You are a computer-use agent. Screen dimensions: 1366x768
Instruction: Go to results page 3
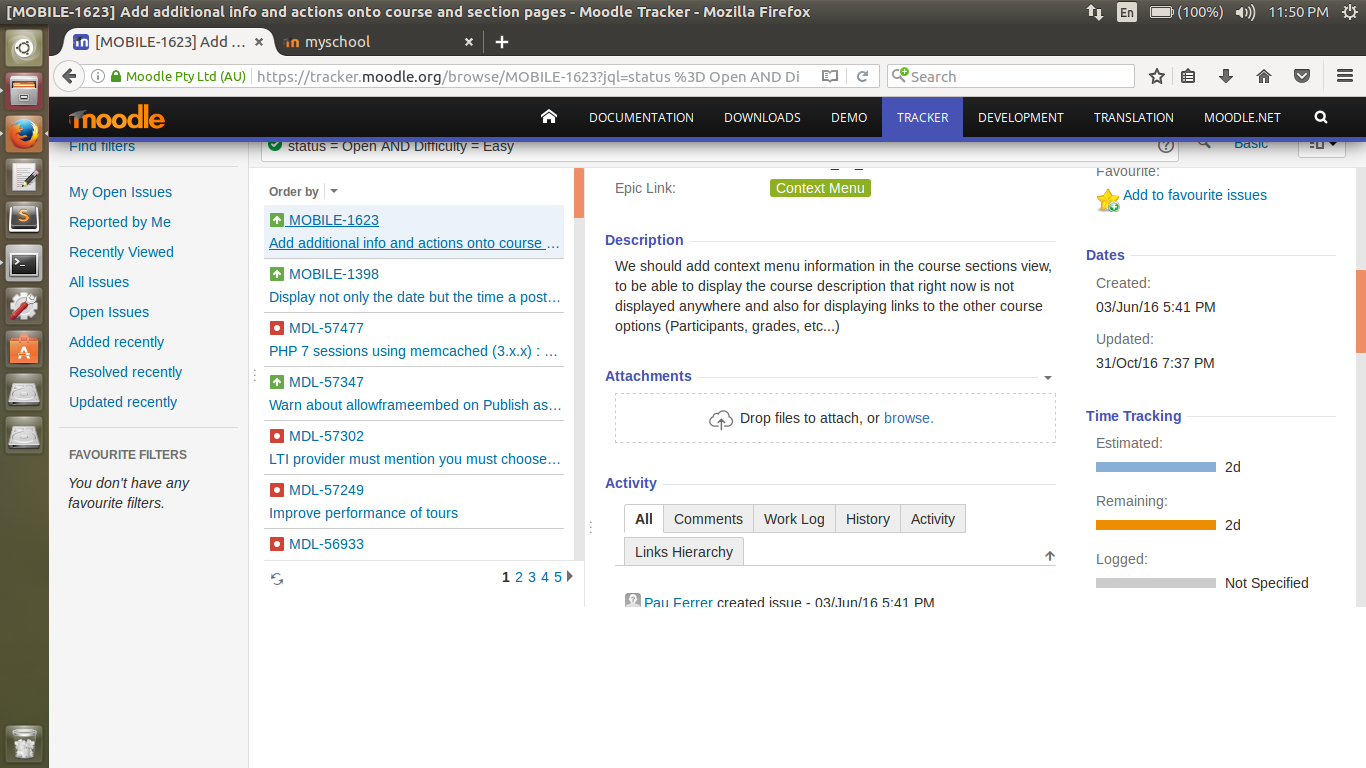532,577
